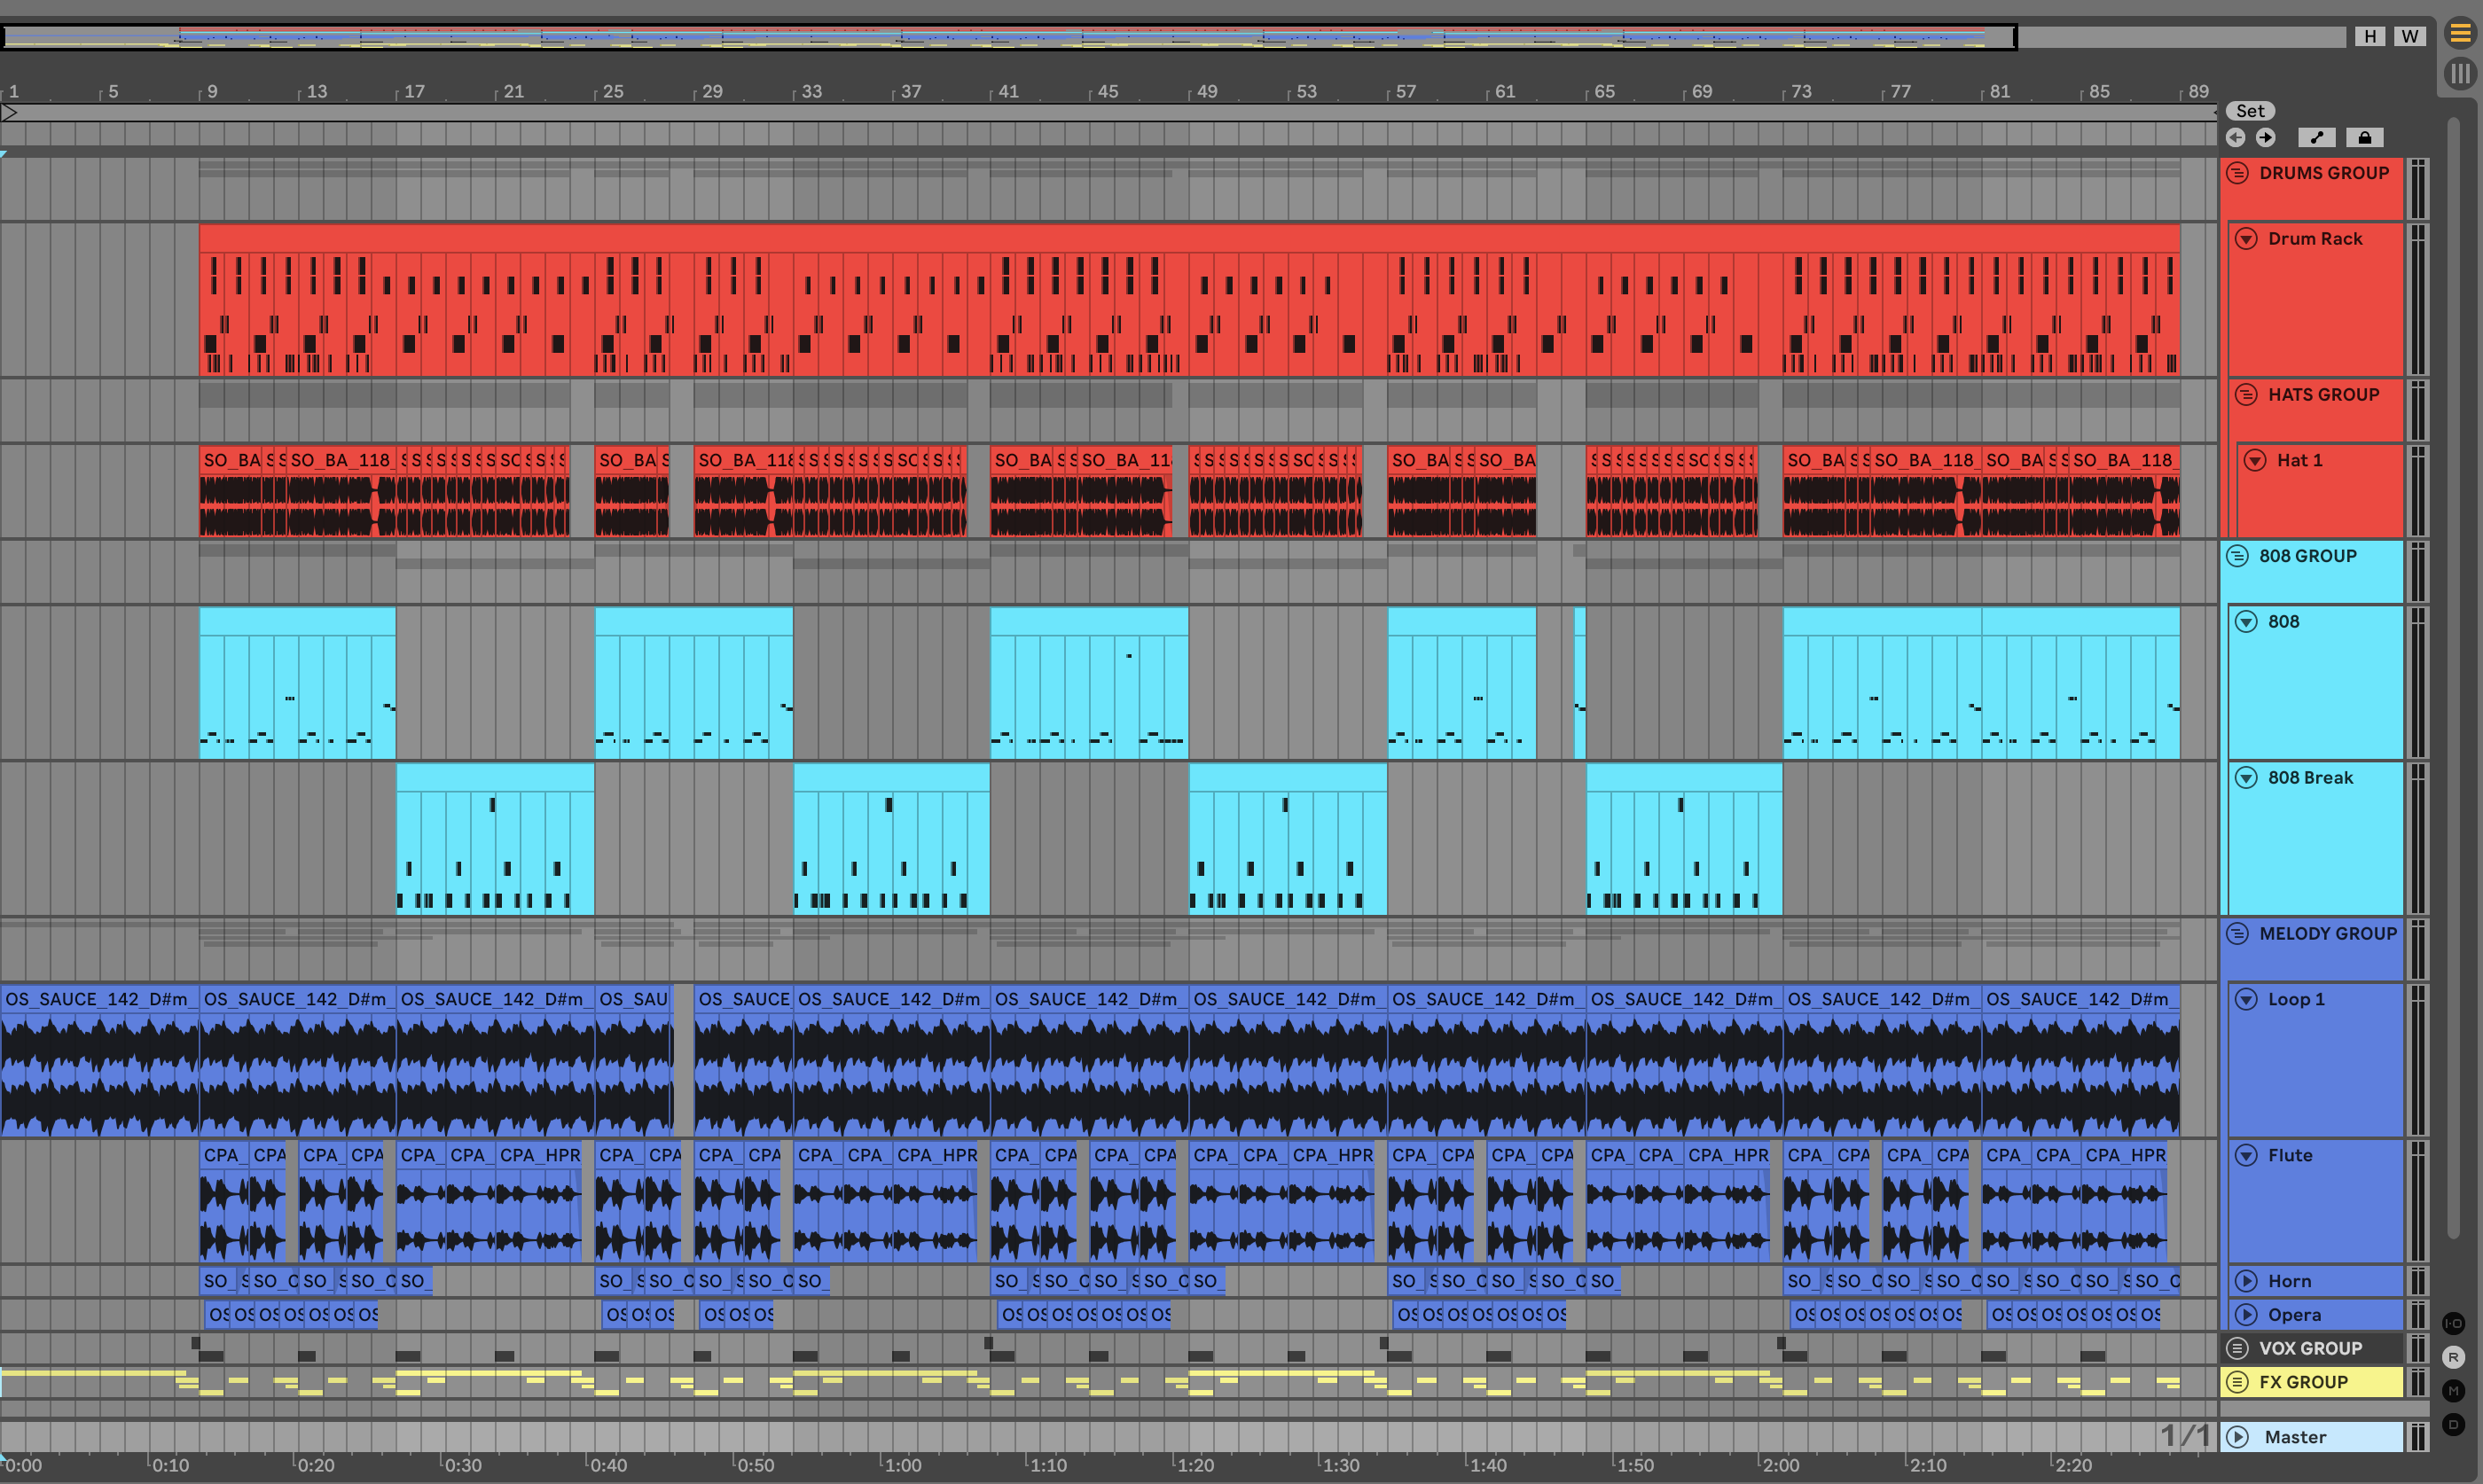2483x1484 pixels.
Task: Click the Lock Envelopes padlock icon
Action: point(2364,138)
